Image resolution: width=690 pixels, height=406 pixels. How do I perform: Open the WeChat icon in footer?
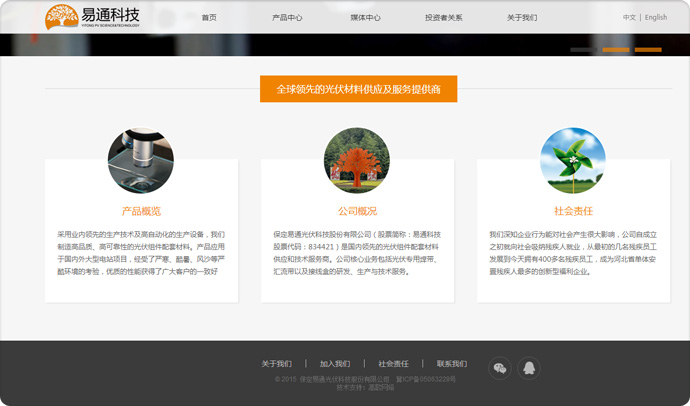[500, 368]
